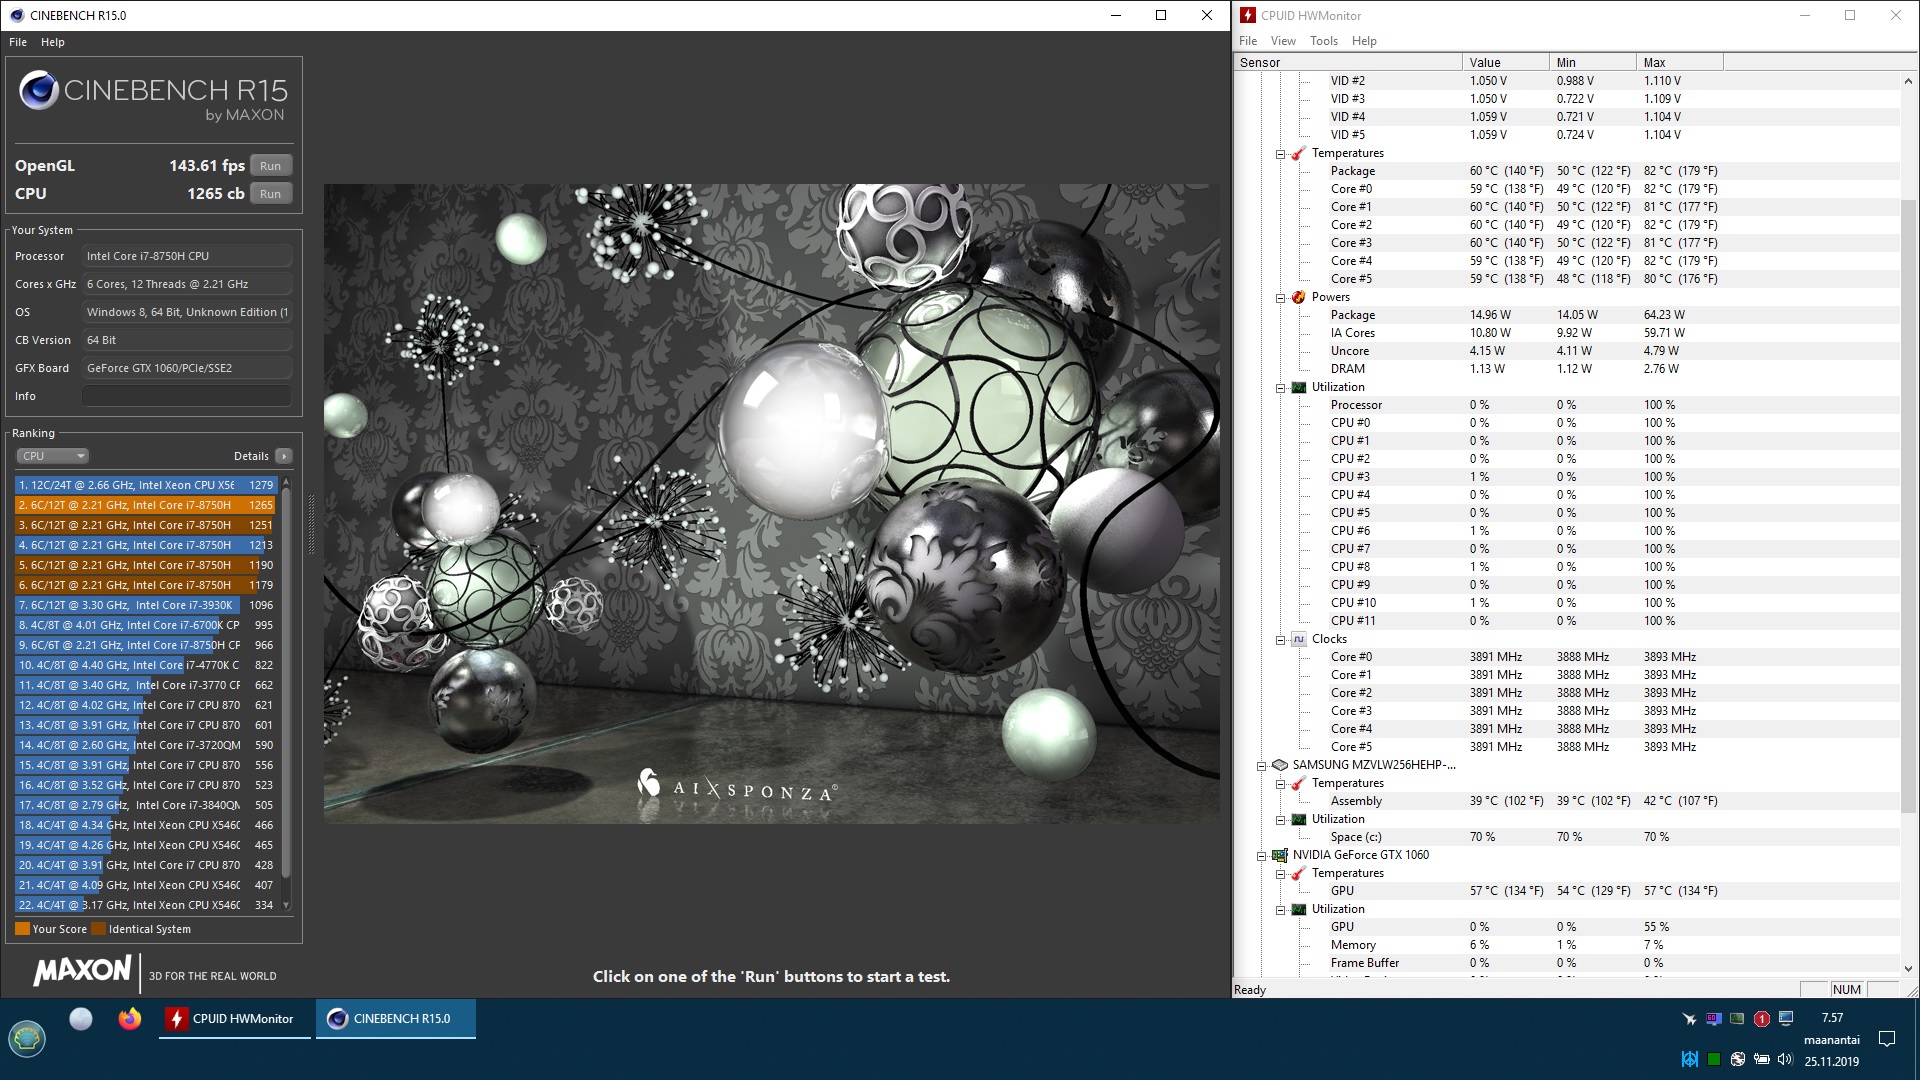Collapse the Temperatures node under CPU

click(1280, 154)
